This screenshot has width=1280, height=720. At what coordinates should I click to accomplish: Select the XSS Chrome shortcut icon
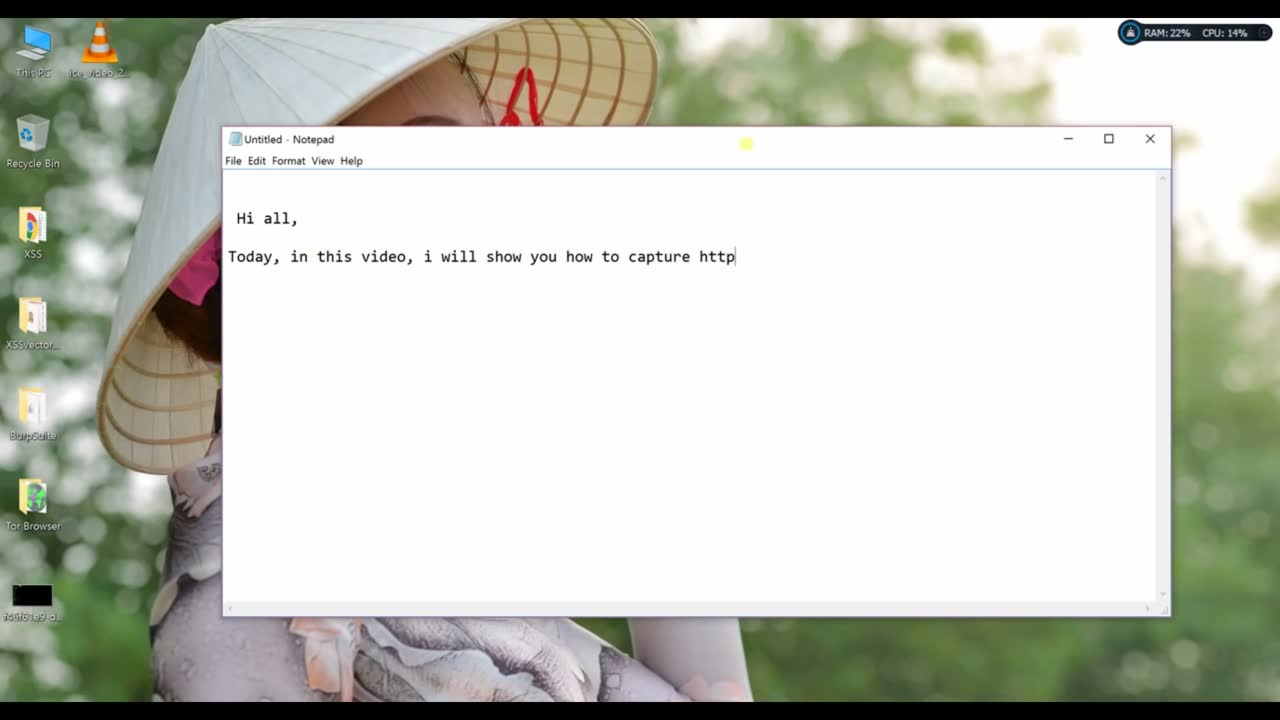tap(33, 232)
